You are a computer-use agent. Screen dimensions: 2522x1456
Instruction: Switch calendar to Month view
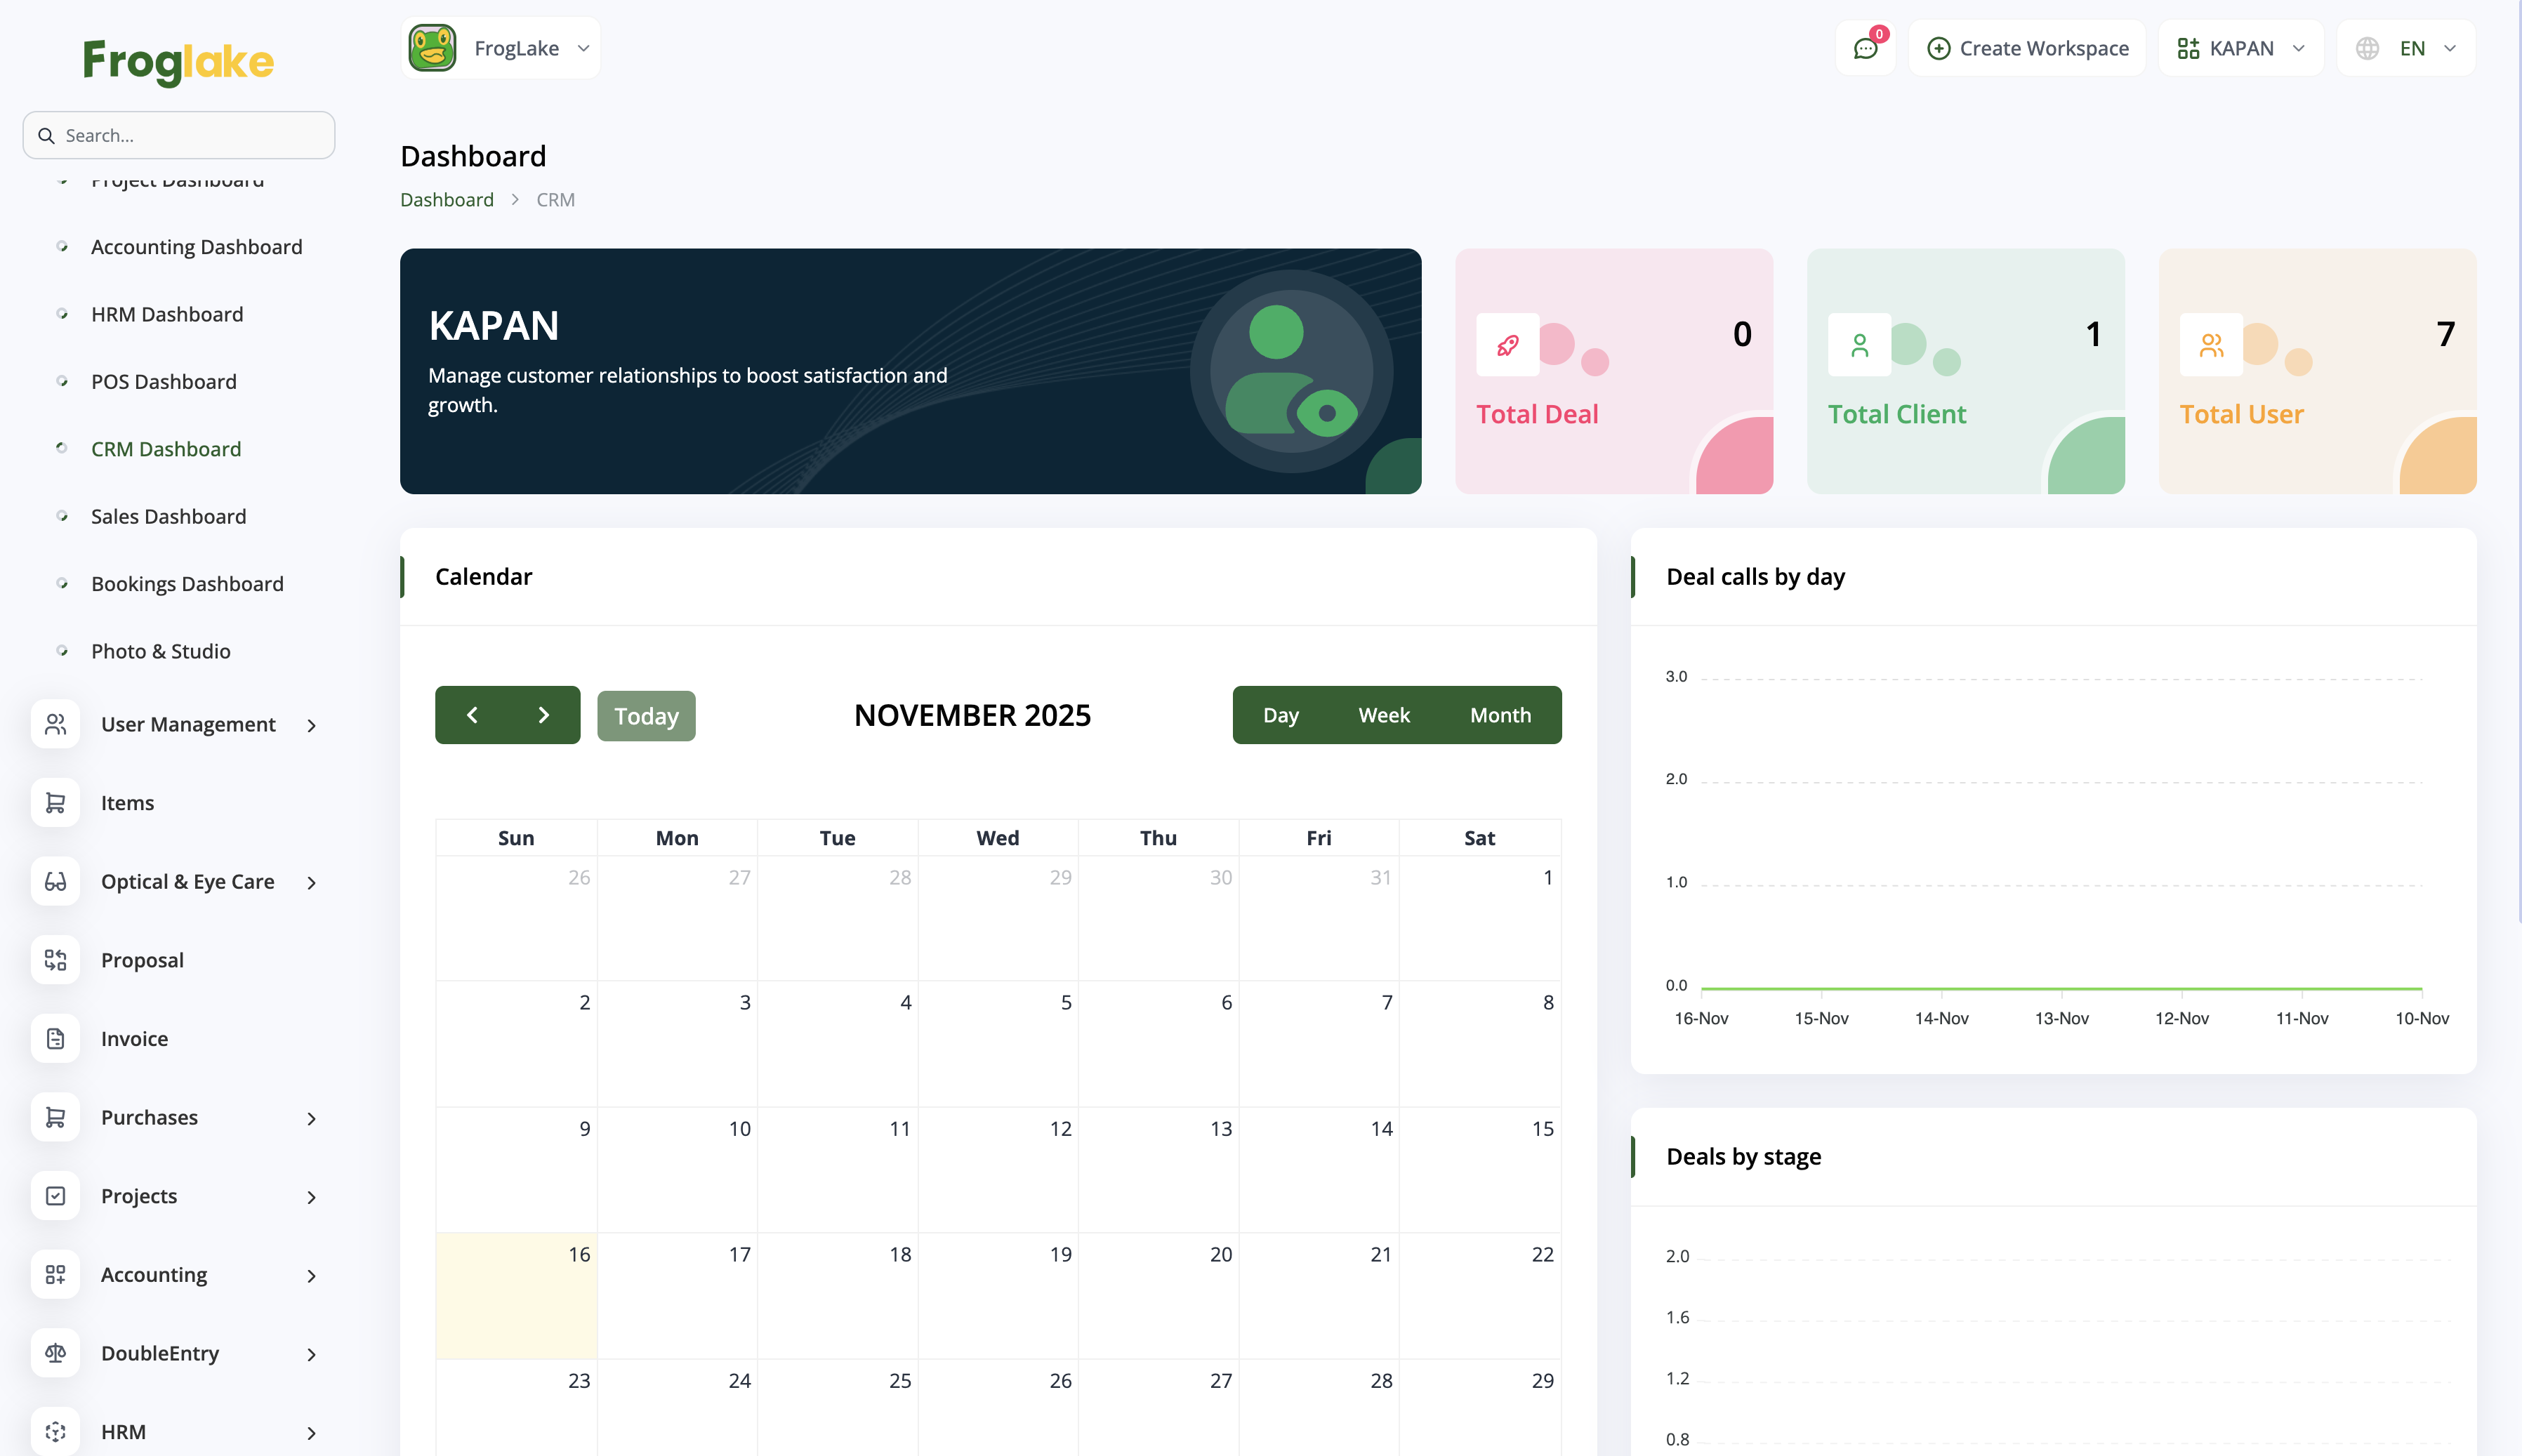coord(1499,715)
